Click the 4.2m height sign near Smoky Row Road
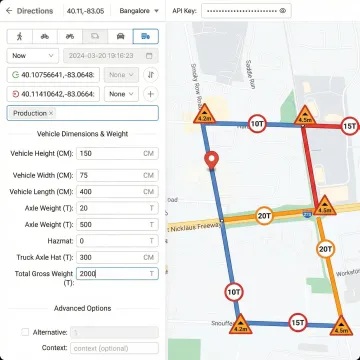360x360 pixels. 204,114
